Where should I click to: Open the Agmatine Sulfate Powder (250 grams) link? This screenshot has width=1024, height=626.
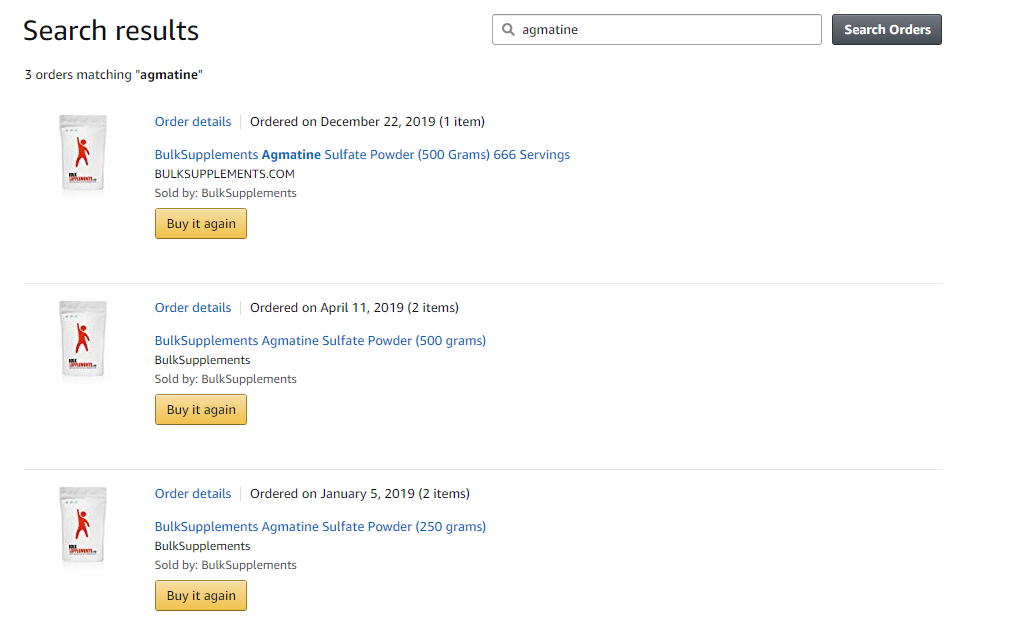(320, 527)
